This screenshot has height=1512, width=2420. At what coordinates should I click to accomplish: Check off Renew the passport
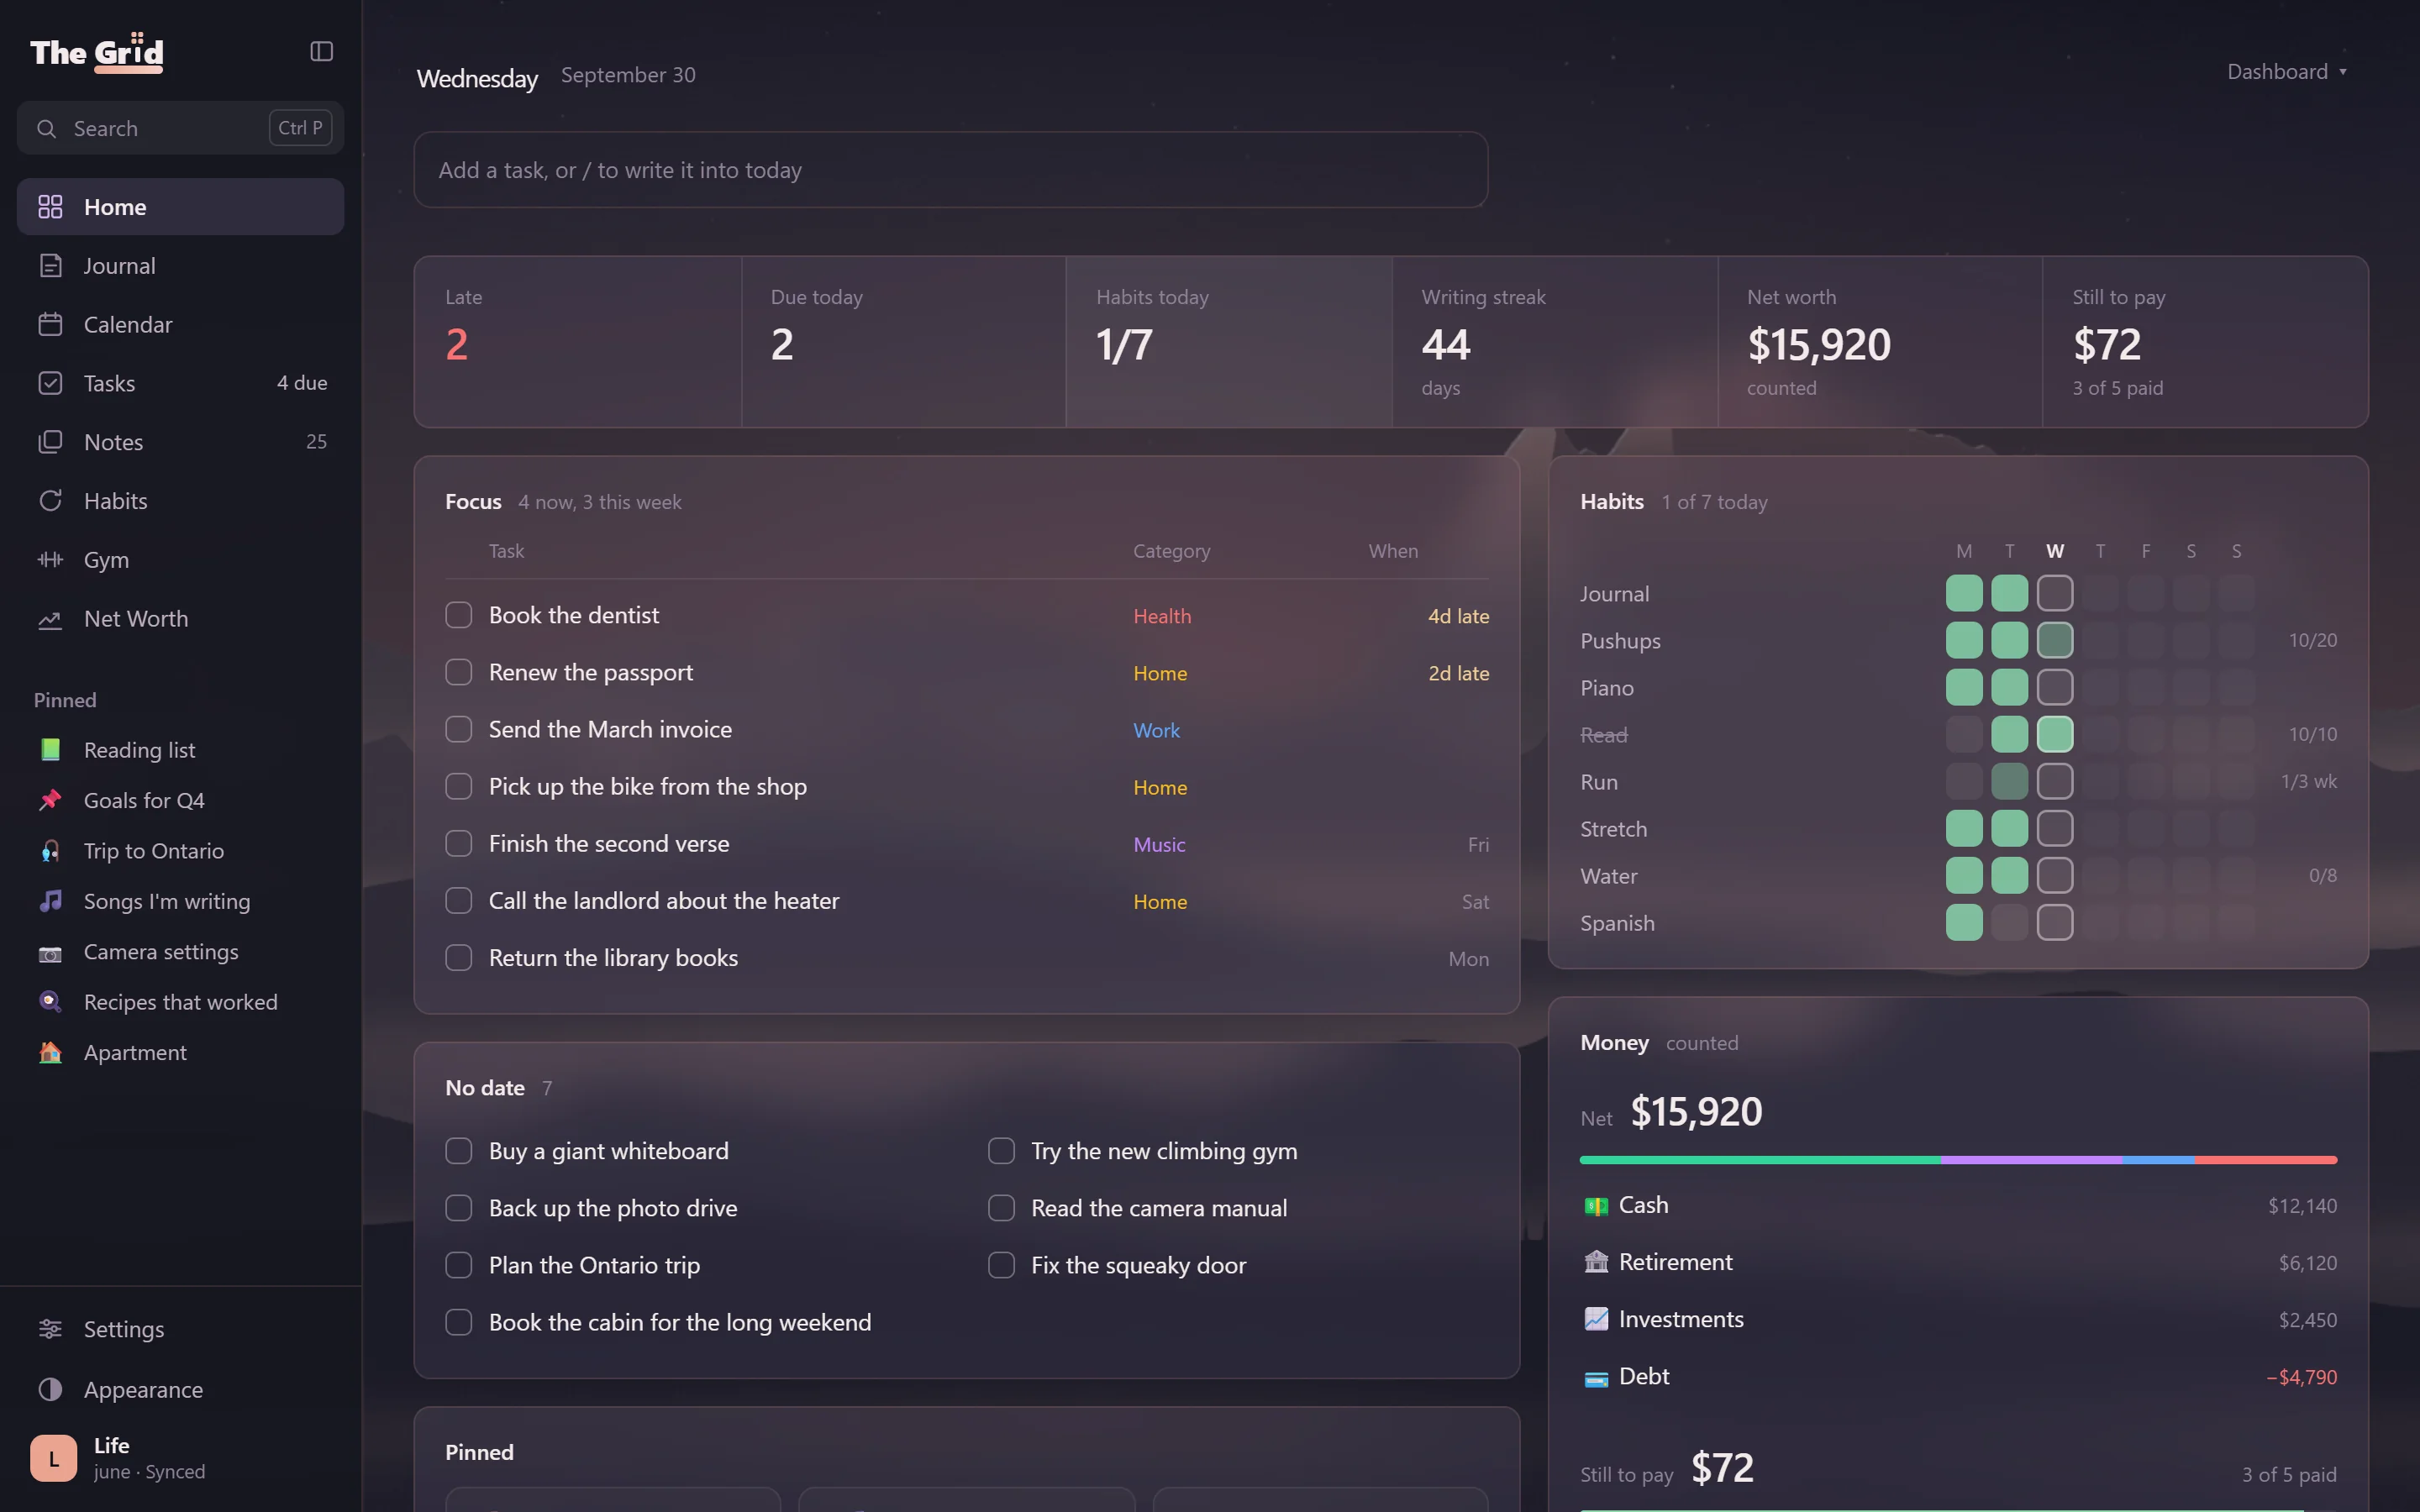click(459, 672)
